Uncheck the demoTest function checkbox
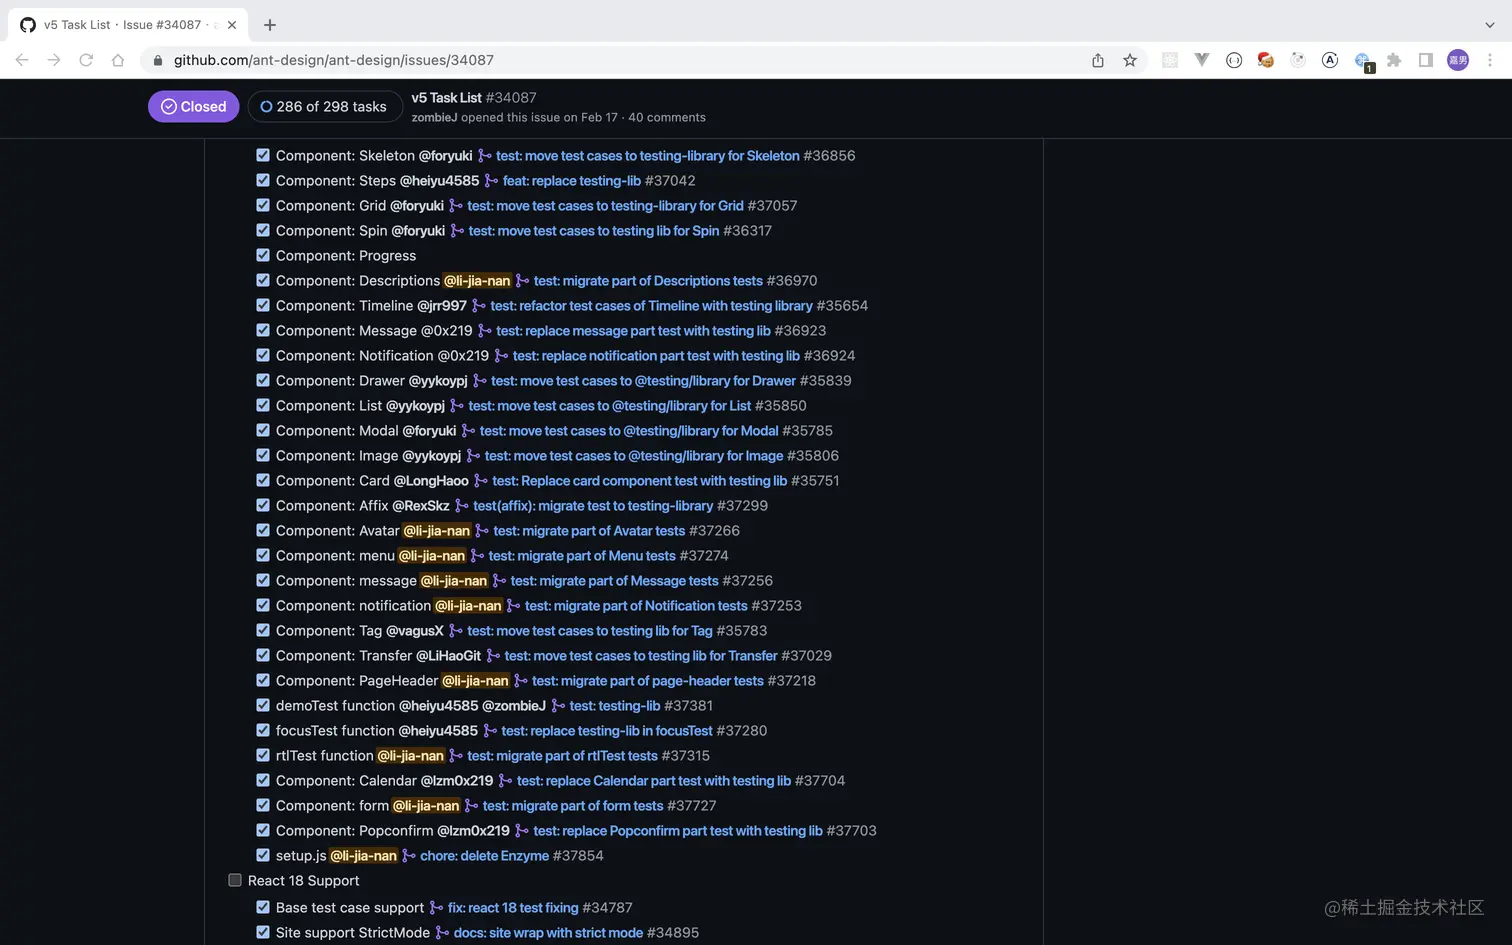This screenshot has height=945, width=1512. pyautogui.click(x=263, y=705)
